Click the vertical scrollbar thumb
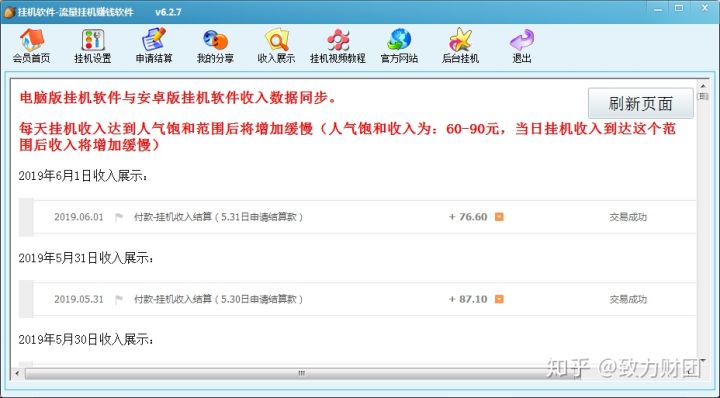This screenshot has height=398, width=720. pyautogui.click(x=703, y=96)
